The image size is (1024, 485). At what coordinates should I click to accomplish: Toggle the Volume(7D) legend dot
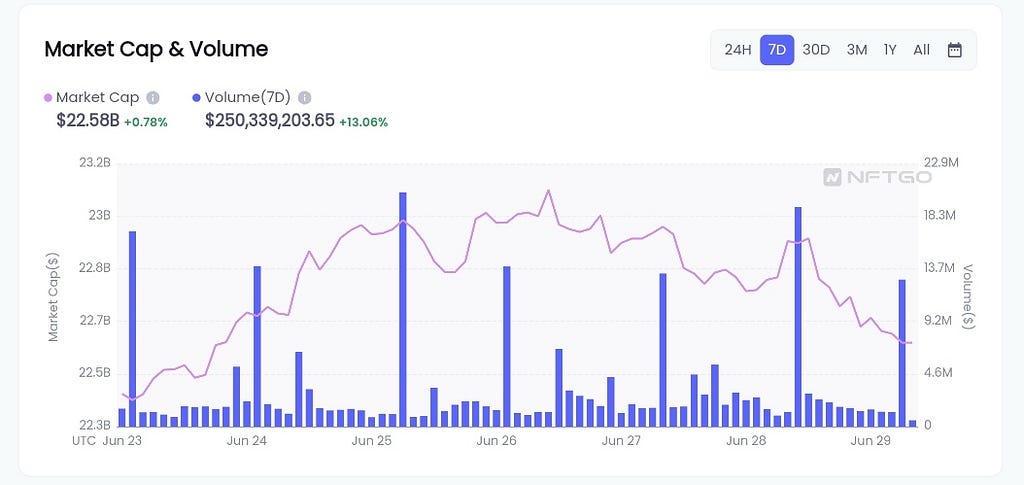197,98
